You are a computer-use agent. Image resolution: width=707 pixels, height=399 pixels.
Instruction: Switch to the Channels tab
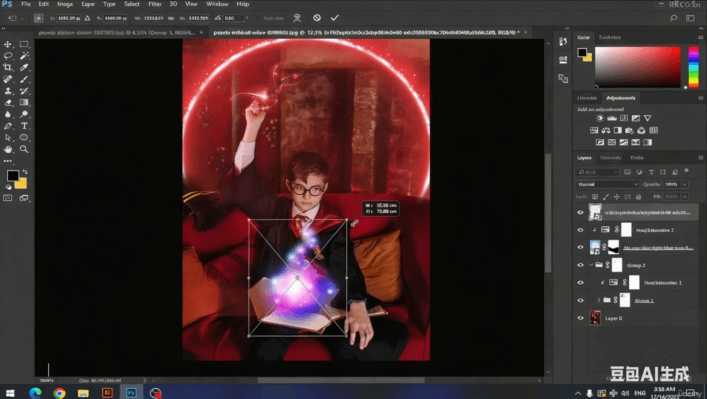click(x=611, y=158)
